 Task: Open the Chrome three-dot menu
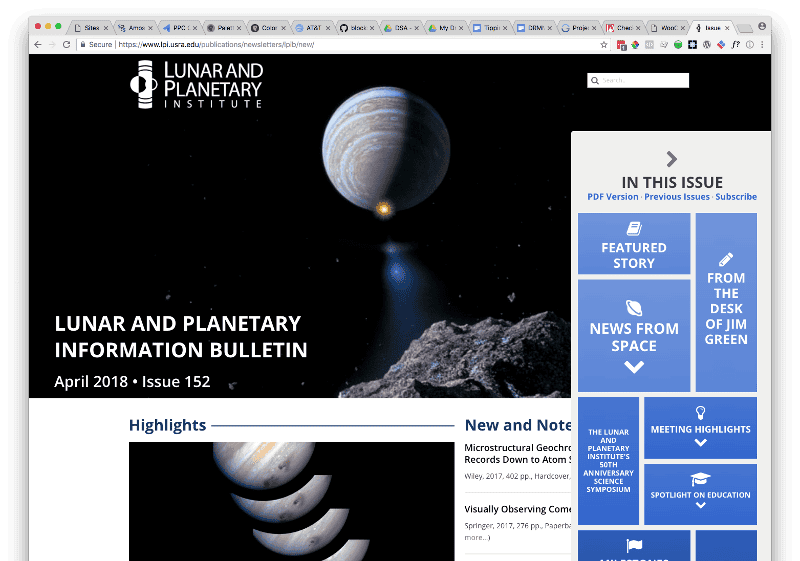pos(762,44)
